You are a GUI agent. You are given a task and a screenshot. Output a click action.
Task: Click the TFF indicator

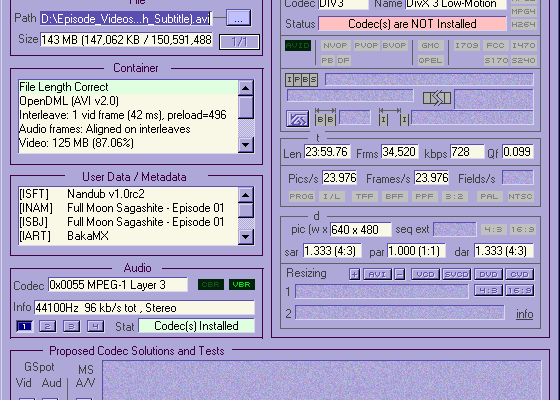(365, 196)
